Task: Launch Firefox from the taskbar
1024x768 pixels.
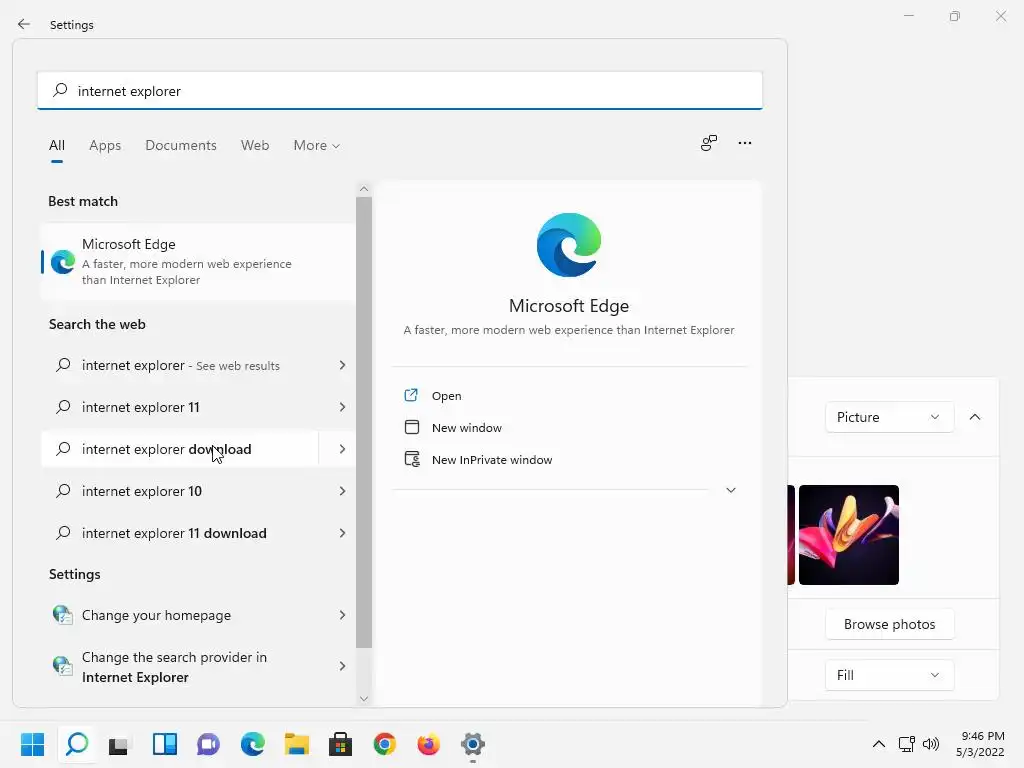Action: click(x=428, y=744)
